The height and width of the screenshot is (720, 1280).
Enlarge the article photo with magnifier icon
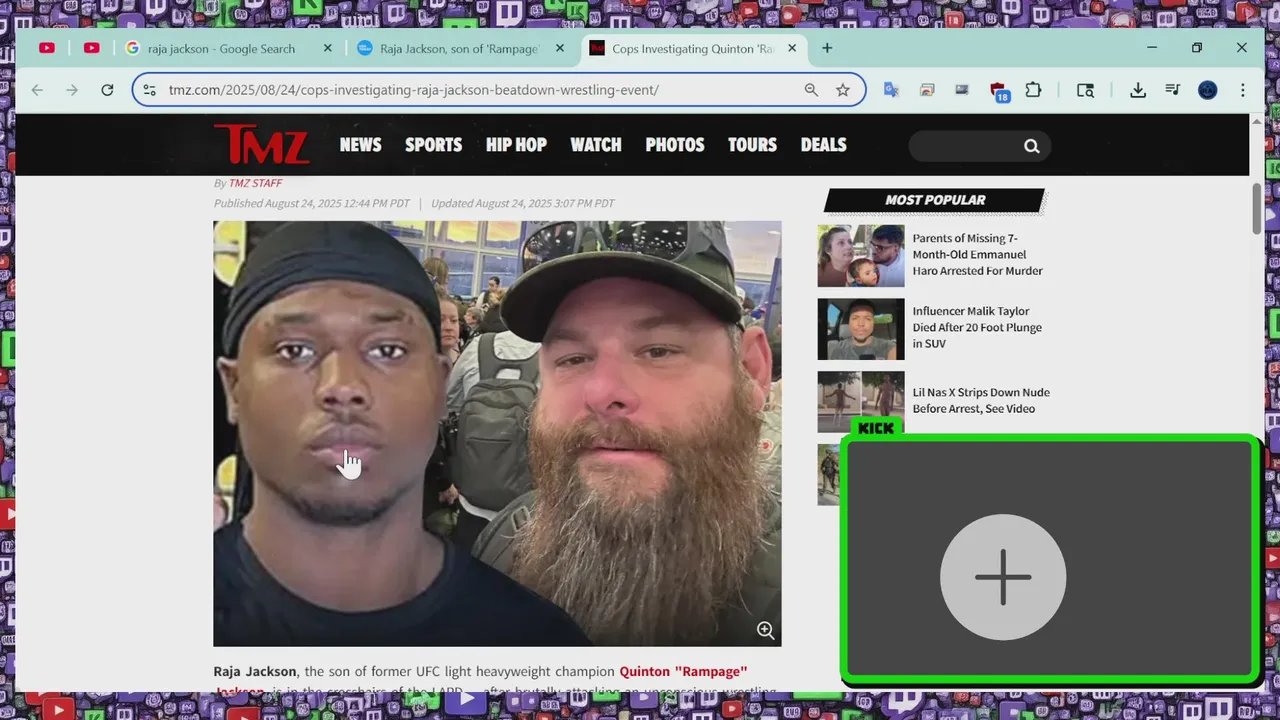[766, 630]
